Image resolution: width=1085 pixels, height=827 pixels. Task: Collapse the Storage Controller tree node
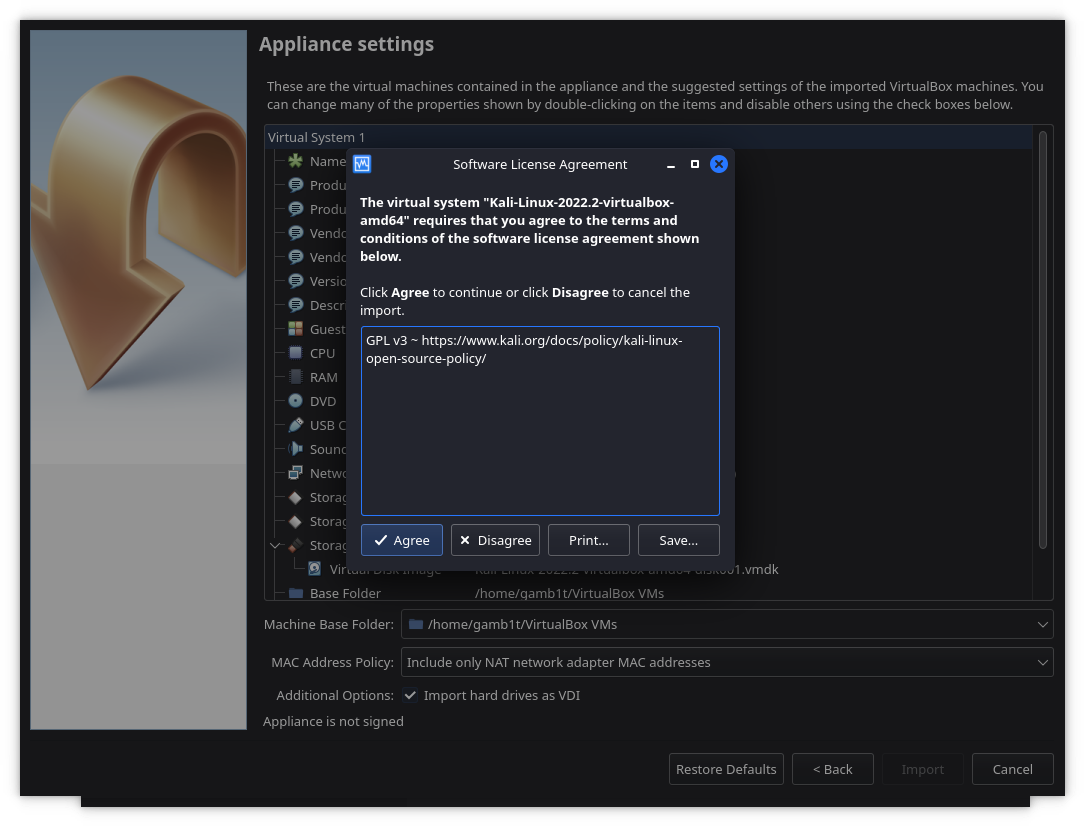275,546
